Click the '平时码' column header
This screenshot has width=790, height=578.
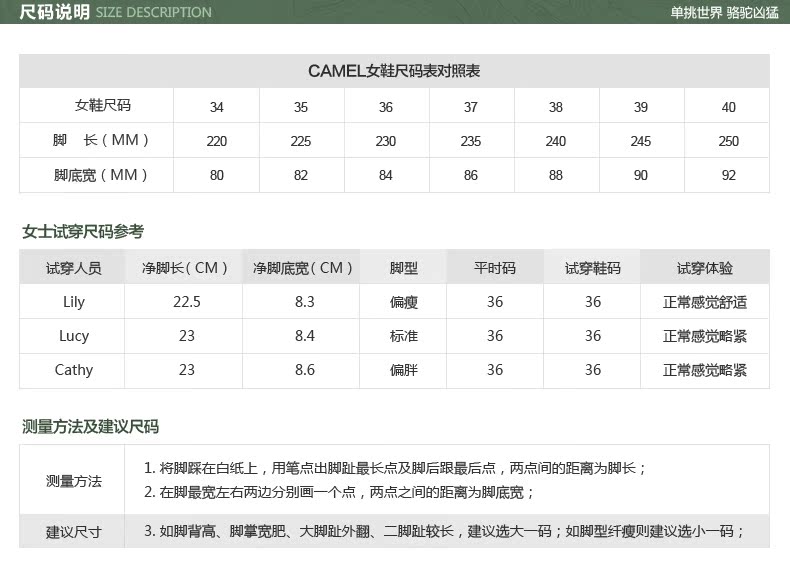point(495,268)
